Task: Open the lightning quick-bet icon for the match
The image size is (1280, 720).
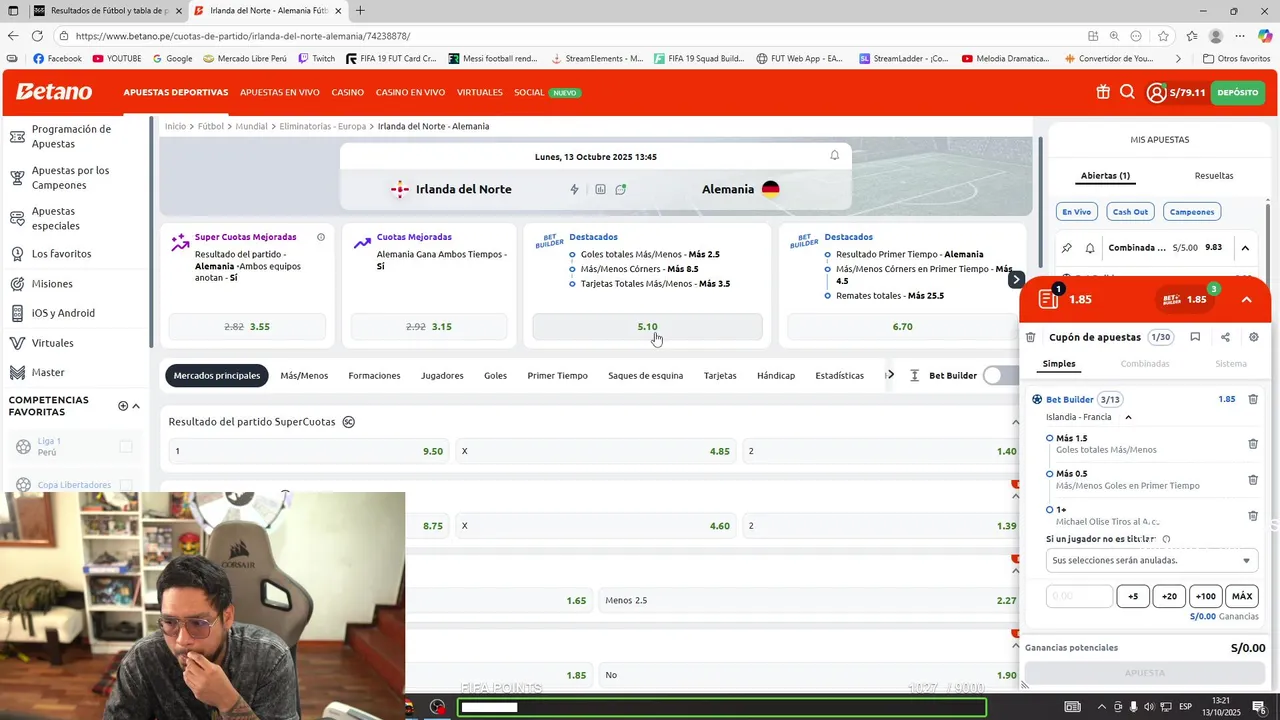Action: point(574,189)
